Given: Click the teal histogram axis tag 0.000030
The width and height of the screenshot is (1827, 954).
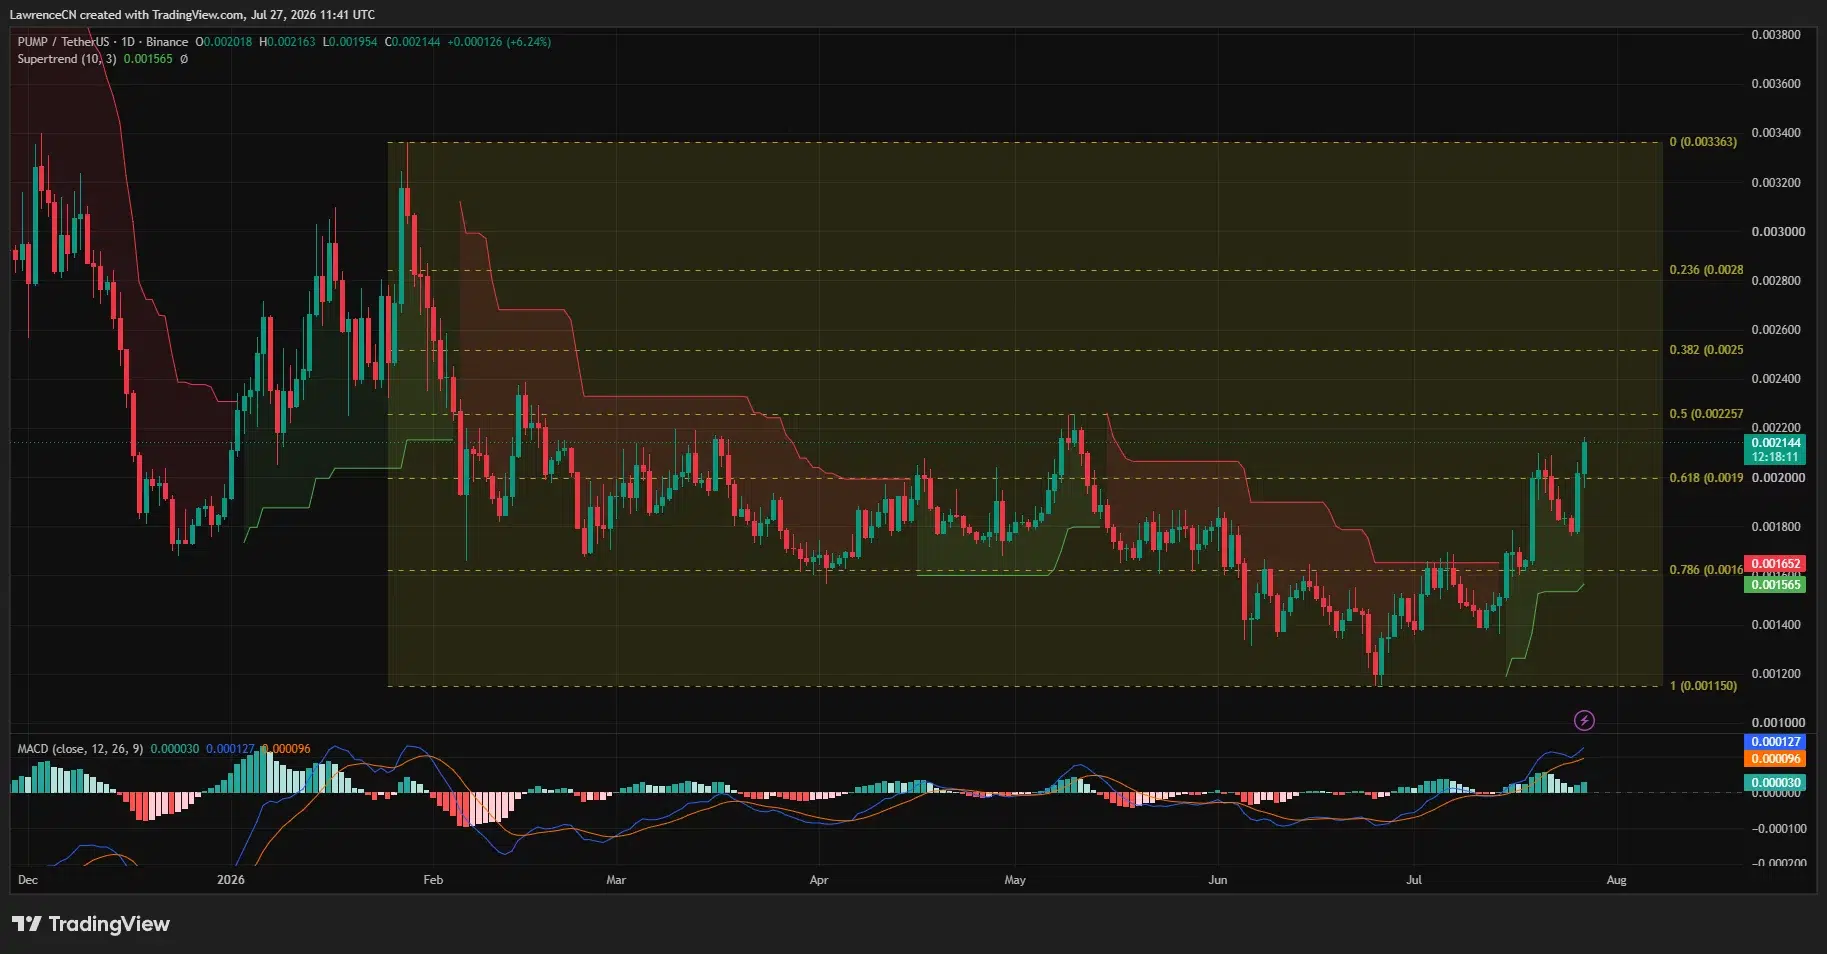Looking at the screenshot, I should point(1776,783).
